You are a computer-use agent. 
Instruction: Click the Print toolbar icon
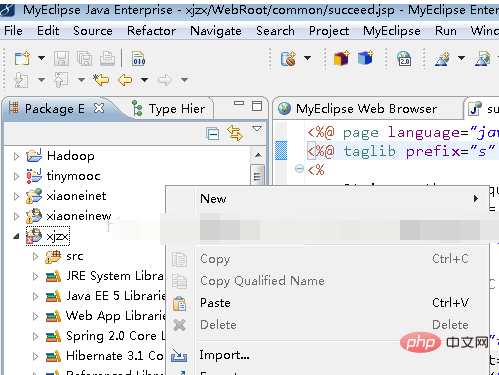107,59
